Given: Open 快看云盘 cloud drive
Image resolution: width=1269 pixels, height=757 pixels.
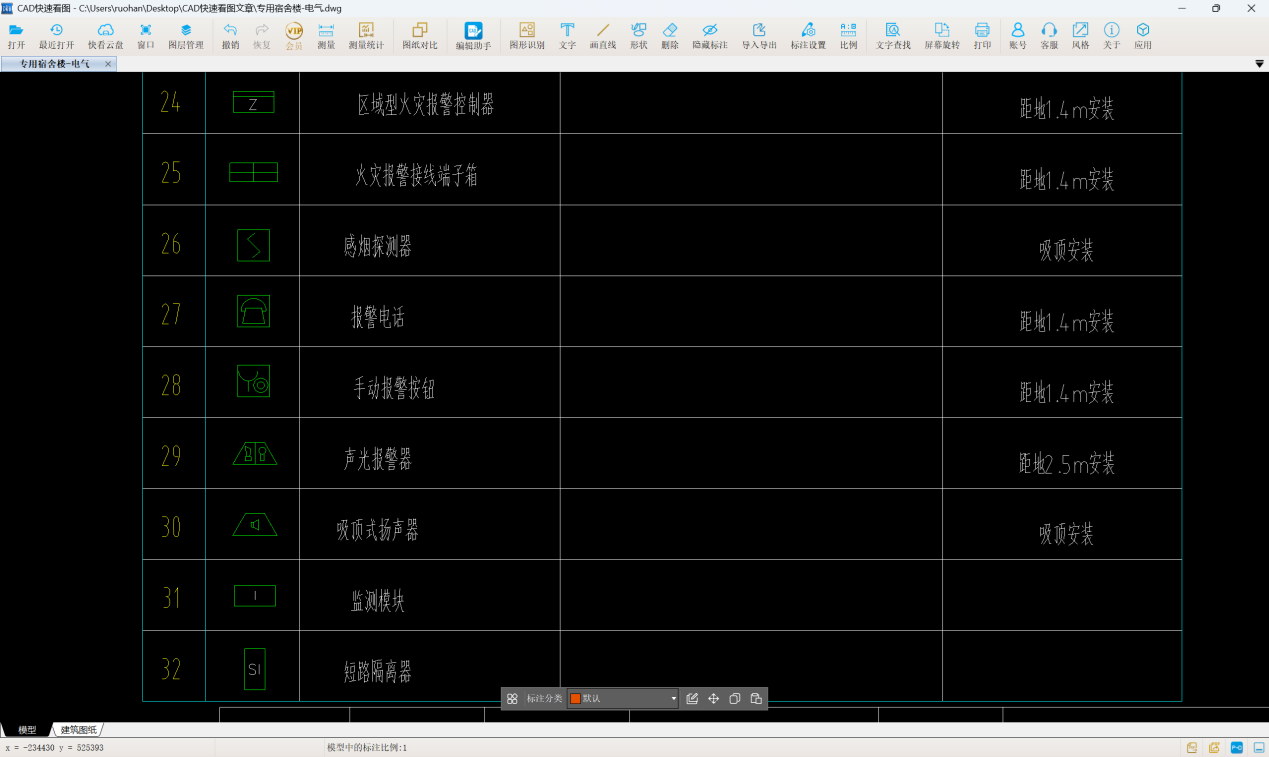Looking at the screenshot, I should [105, 36].
